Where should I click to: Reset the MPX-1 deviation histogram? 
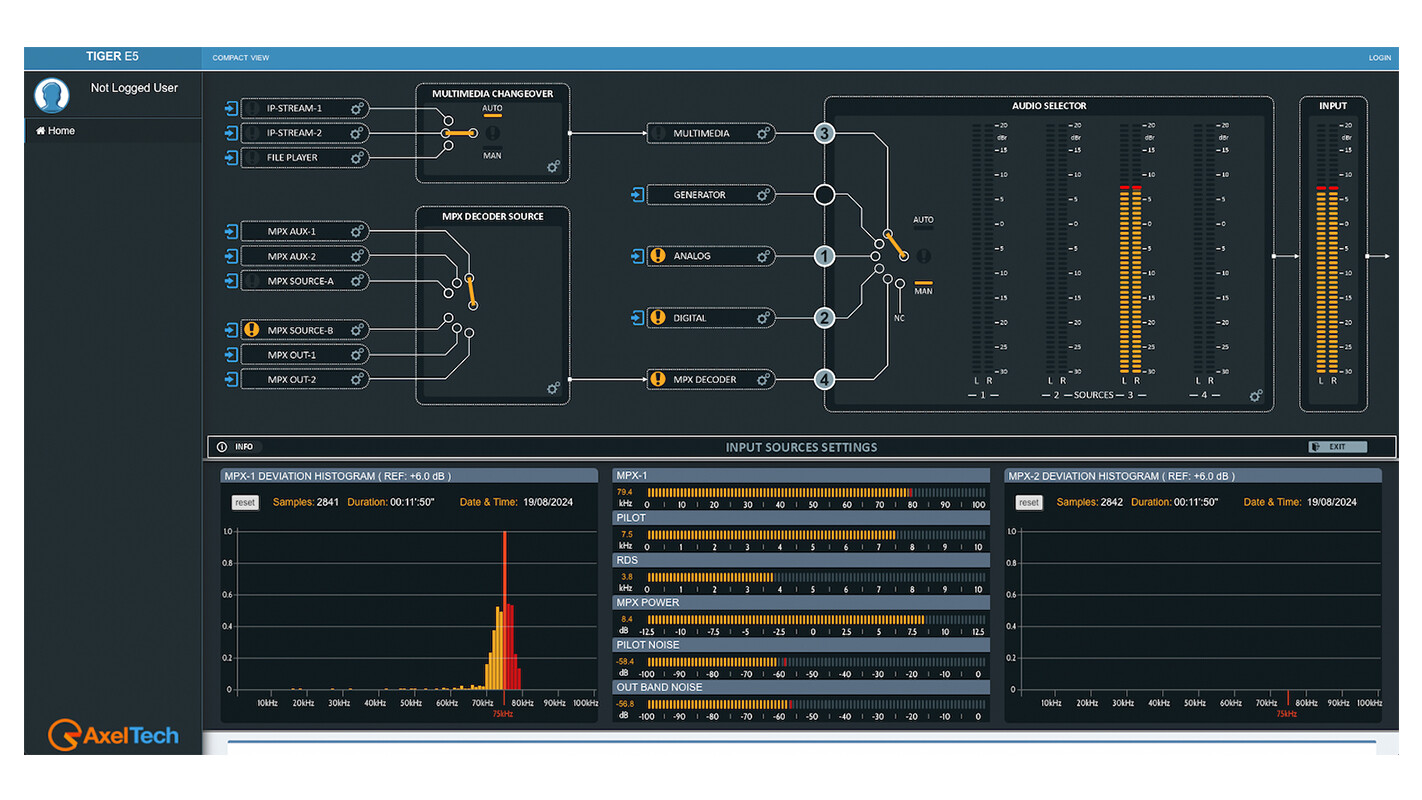(245, 503)
